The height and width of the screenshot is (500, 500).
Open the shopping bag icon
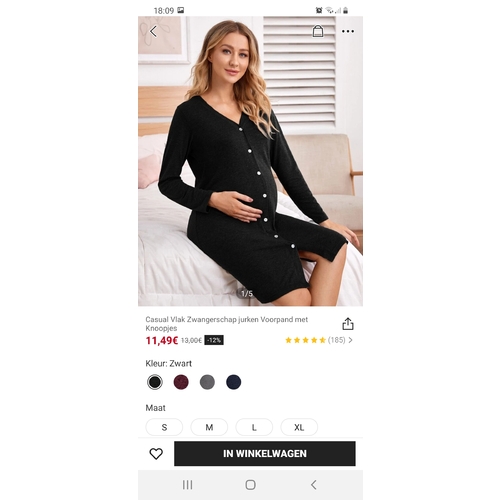pos(318,31)
